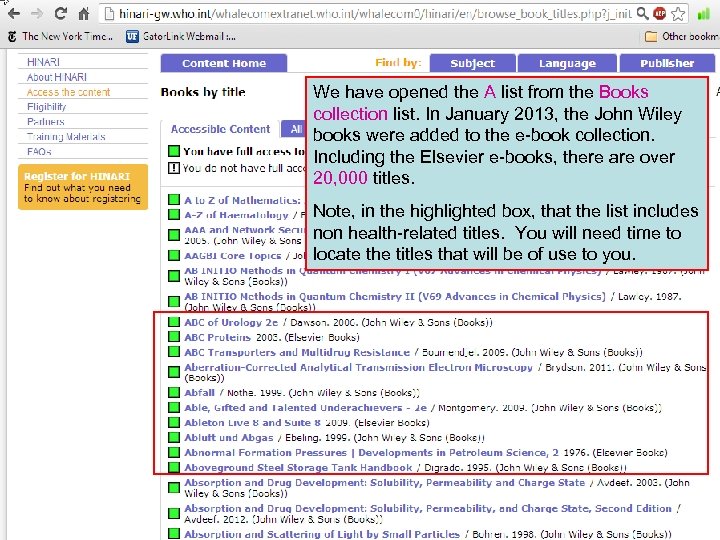The image size is (720, 540).
Task: Bookmark this page with the star icon
Action: [678, 14]
